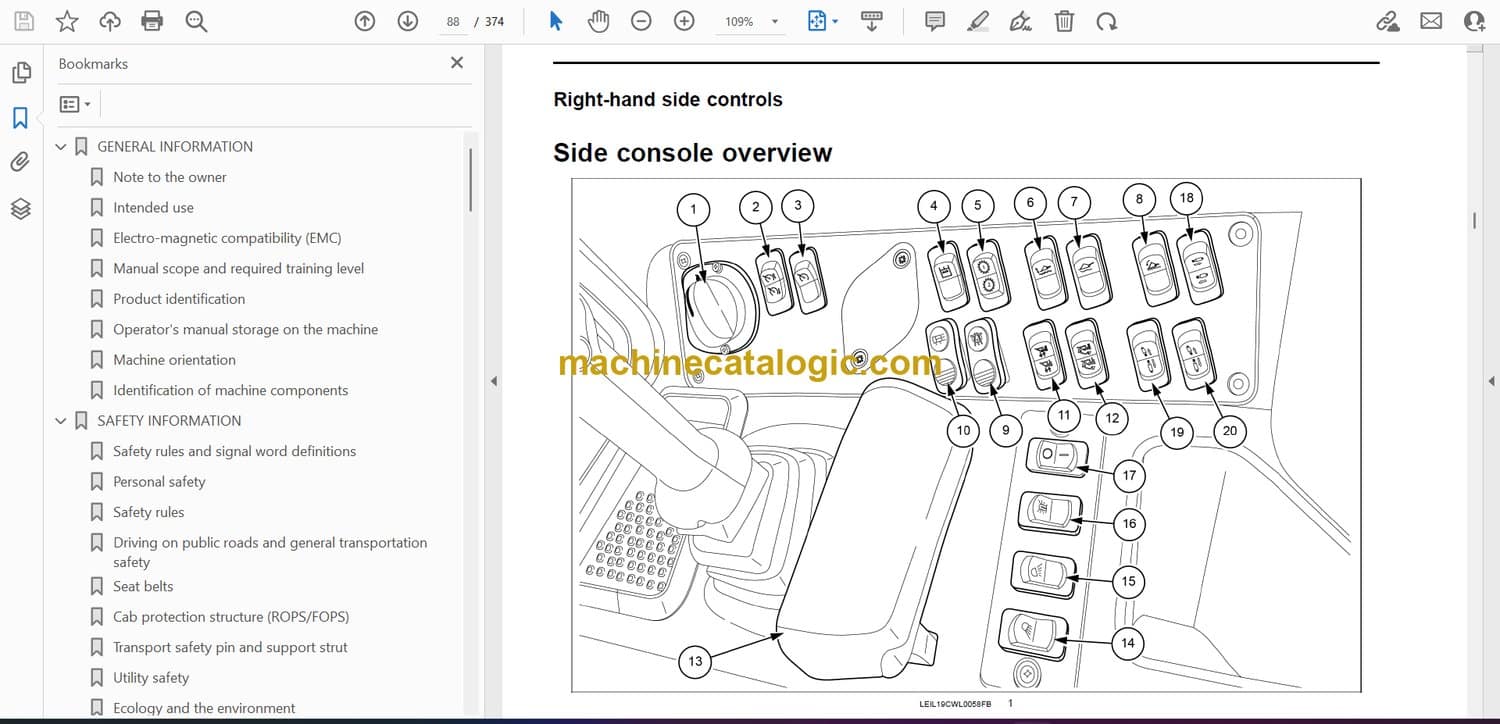Click the Save file icon
The image size is (1500, 724).
24,21
